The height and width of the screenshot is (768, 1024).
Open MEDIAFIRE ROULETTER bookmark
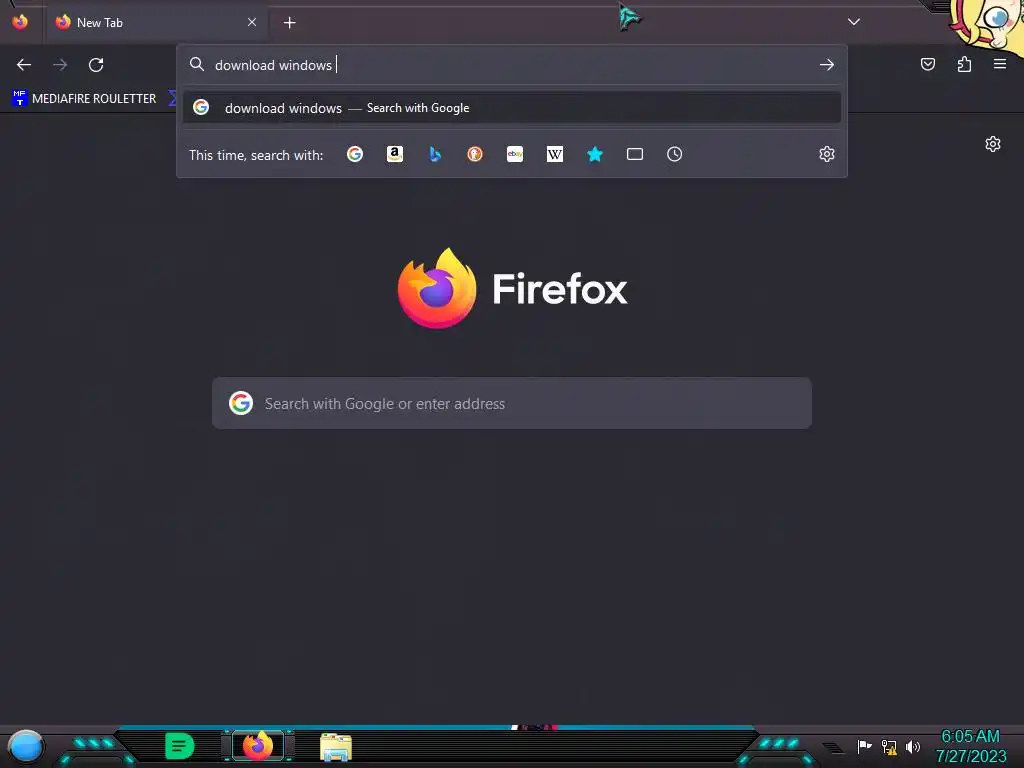84,99
